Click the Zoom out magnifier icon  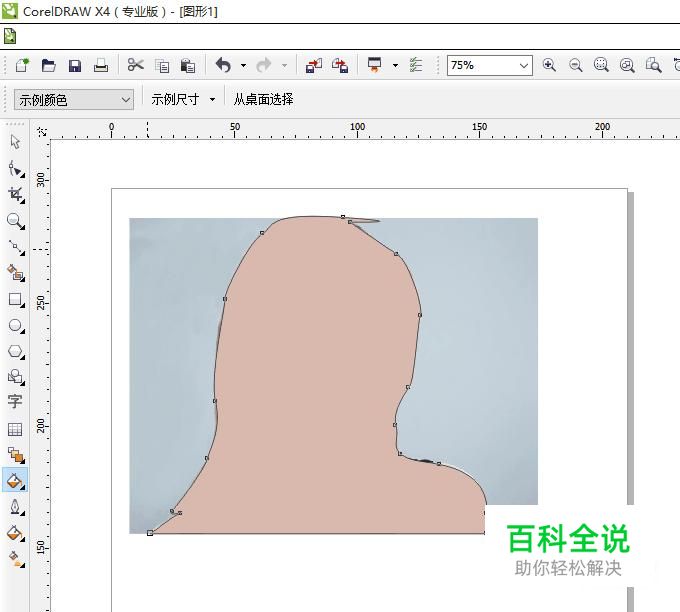(x=575, y=65)
